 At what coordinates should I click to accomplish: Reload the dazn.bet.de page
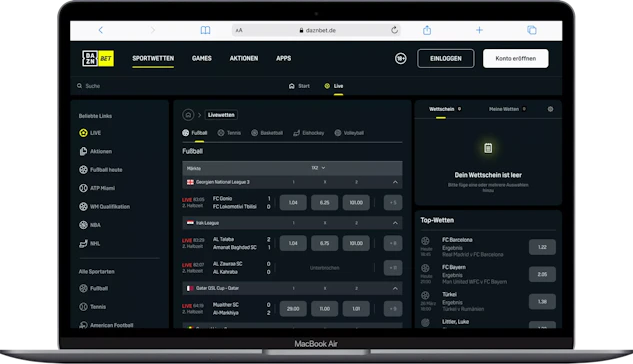pos(394,30)
